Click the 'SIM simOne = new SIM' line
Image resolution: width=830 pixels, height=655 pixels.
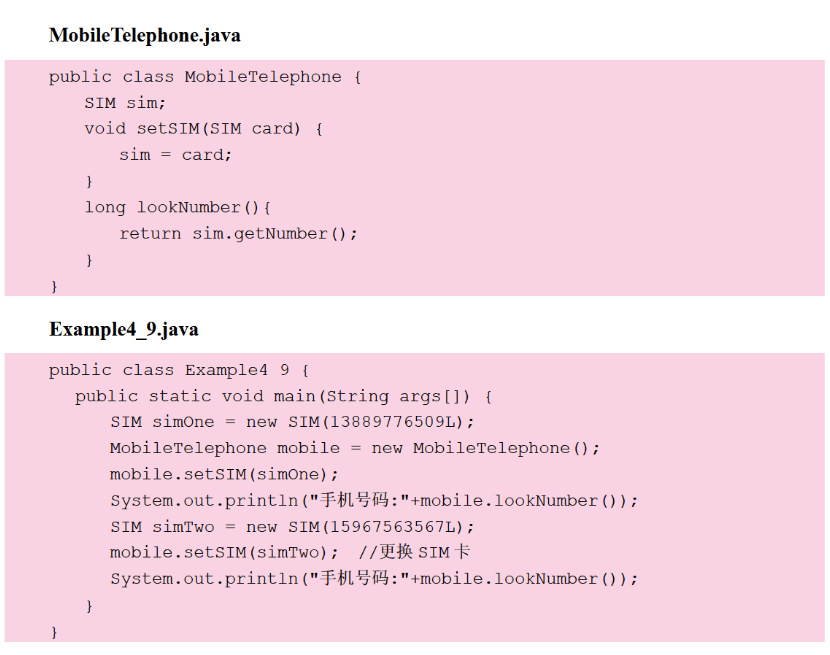pos(292,422)
